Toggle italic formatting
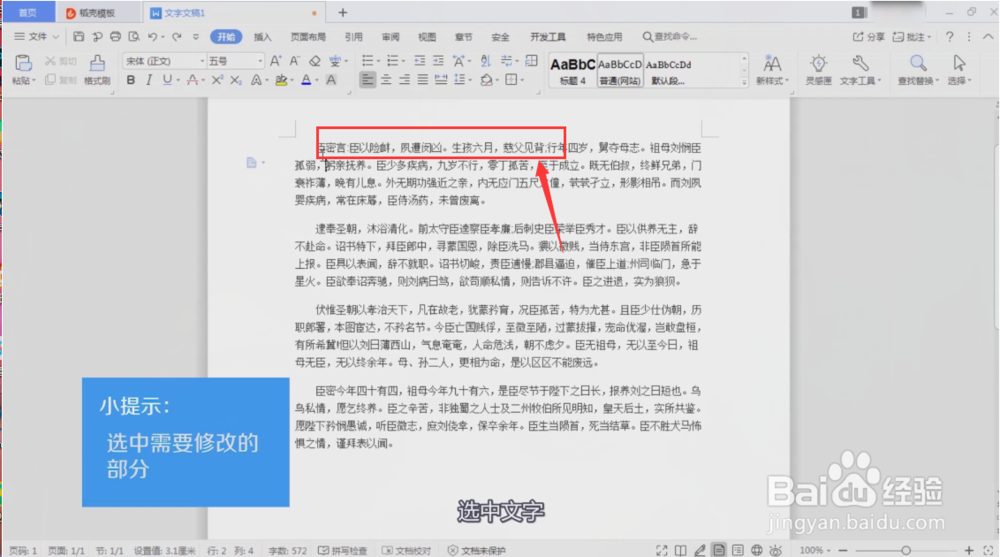Screen dimensions: 1000x557 pos(149,80)
